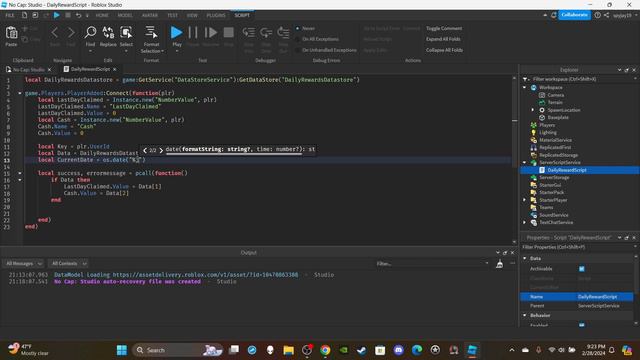Image resolution: width=640 pixels, height=360 pixels.
Task: Show next signature in autocomplete tooltip
Action: click(x=161, y=150)
